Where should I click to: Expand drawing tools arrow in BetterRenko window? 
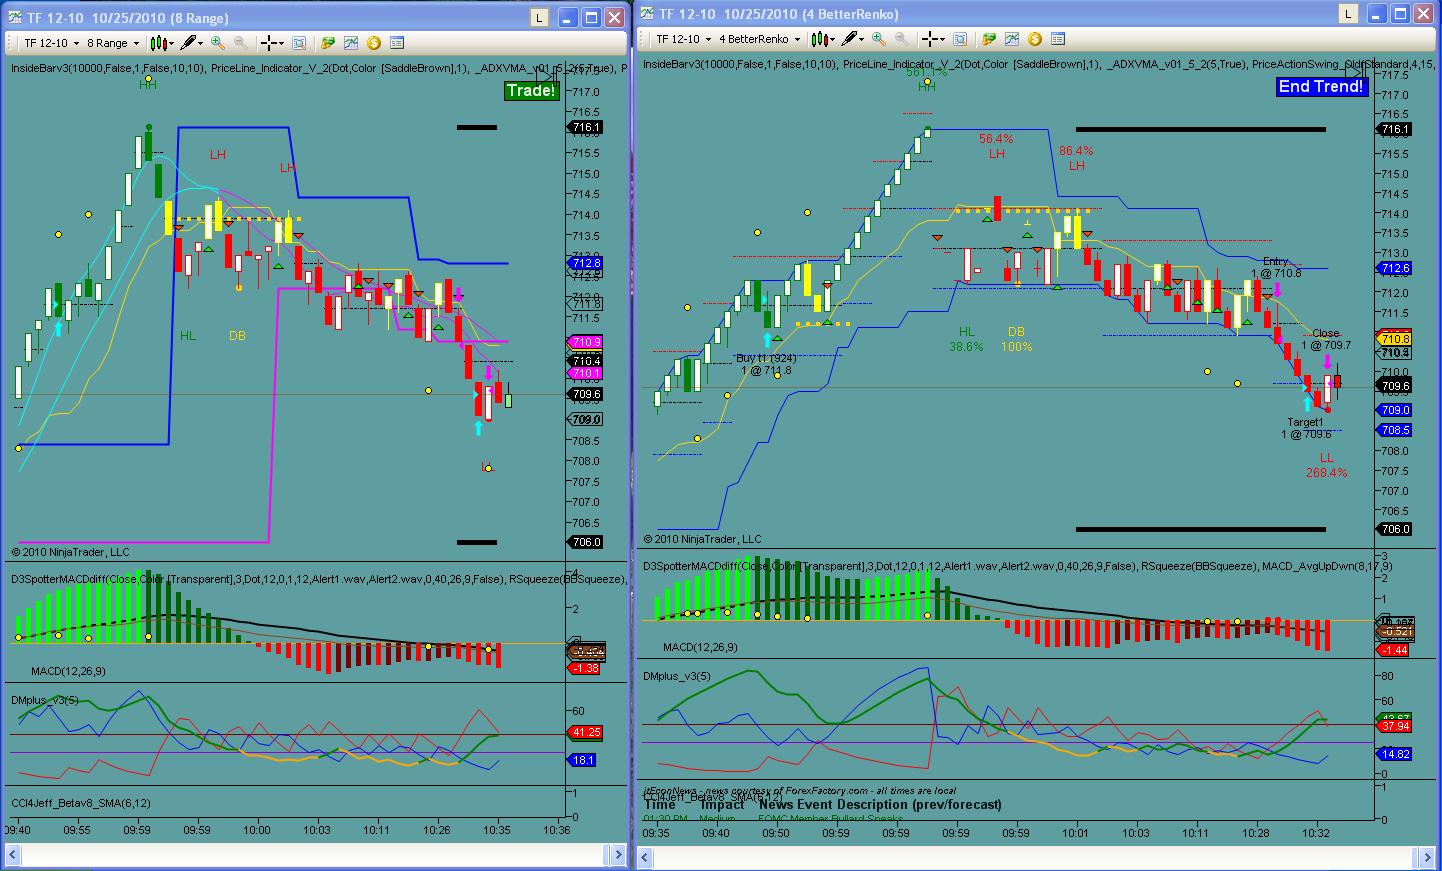coord(862,39)
